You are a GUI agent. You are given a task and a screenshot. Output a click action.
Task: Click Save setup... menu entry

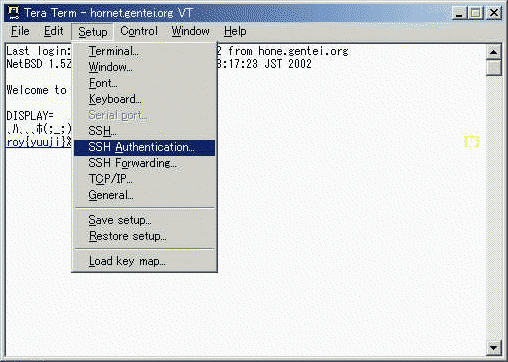tap(145, 220)
